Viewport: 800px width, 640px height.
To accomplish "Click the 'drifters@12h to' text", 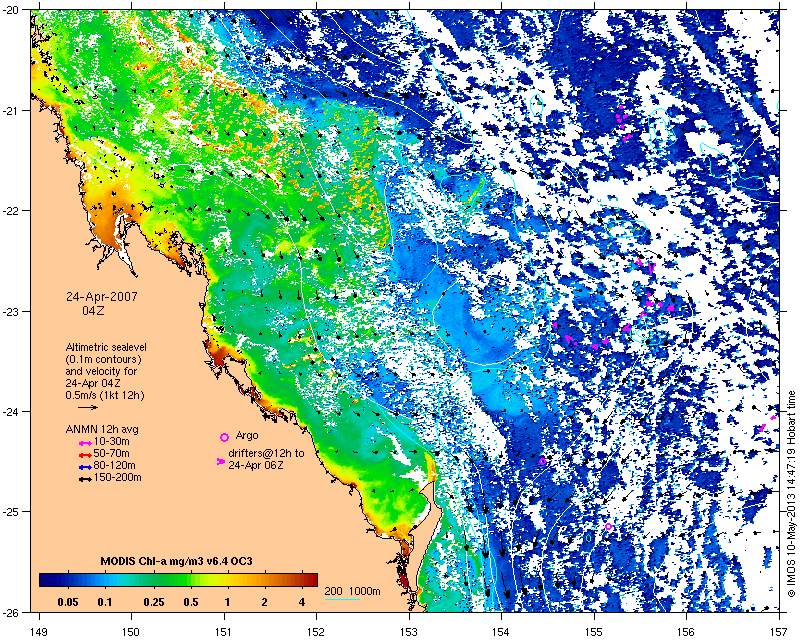I will click(x=266, y=453).
